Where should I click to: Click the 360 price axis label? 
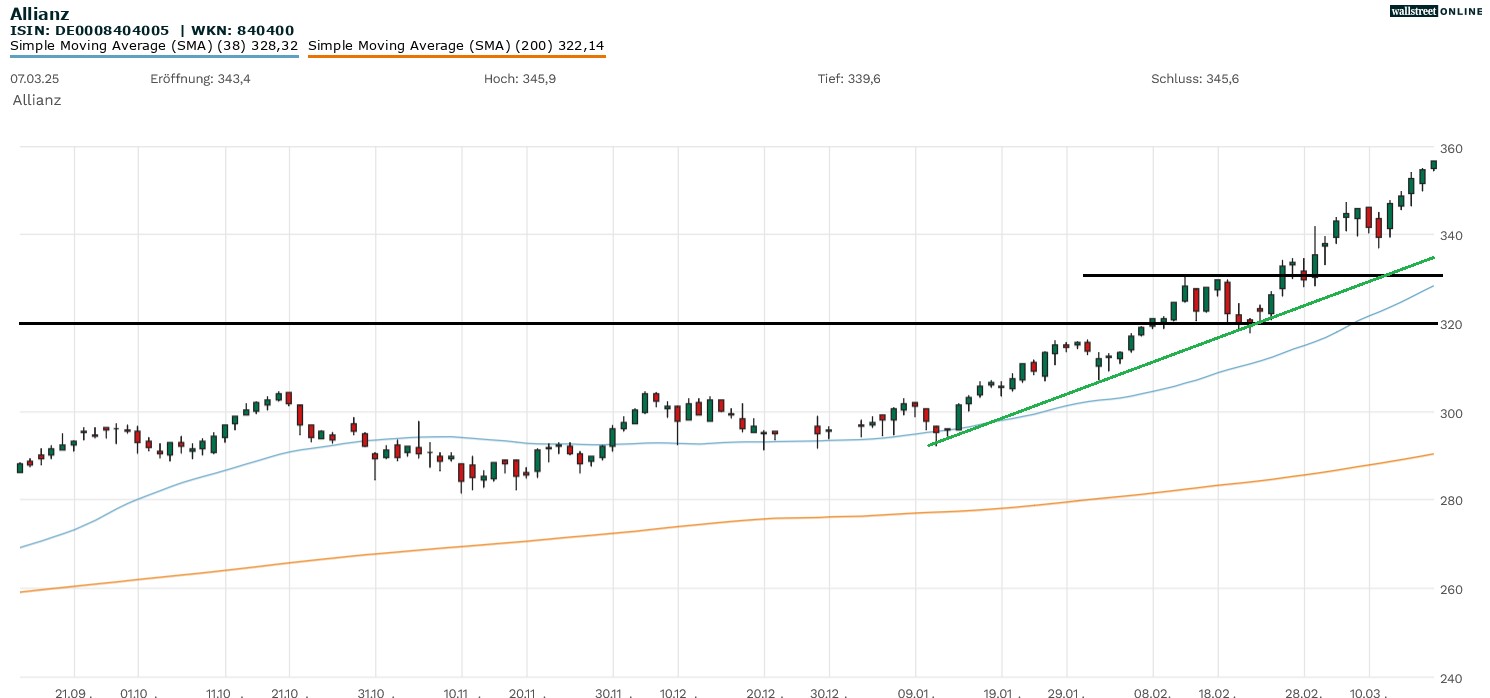(1451, 149)
